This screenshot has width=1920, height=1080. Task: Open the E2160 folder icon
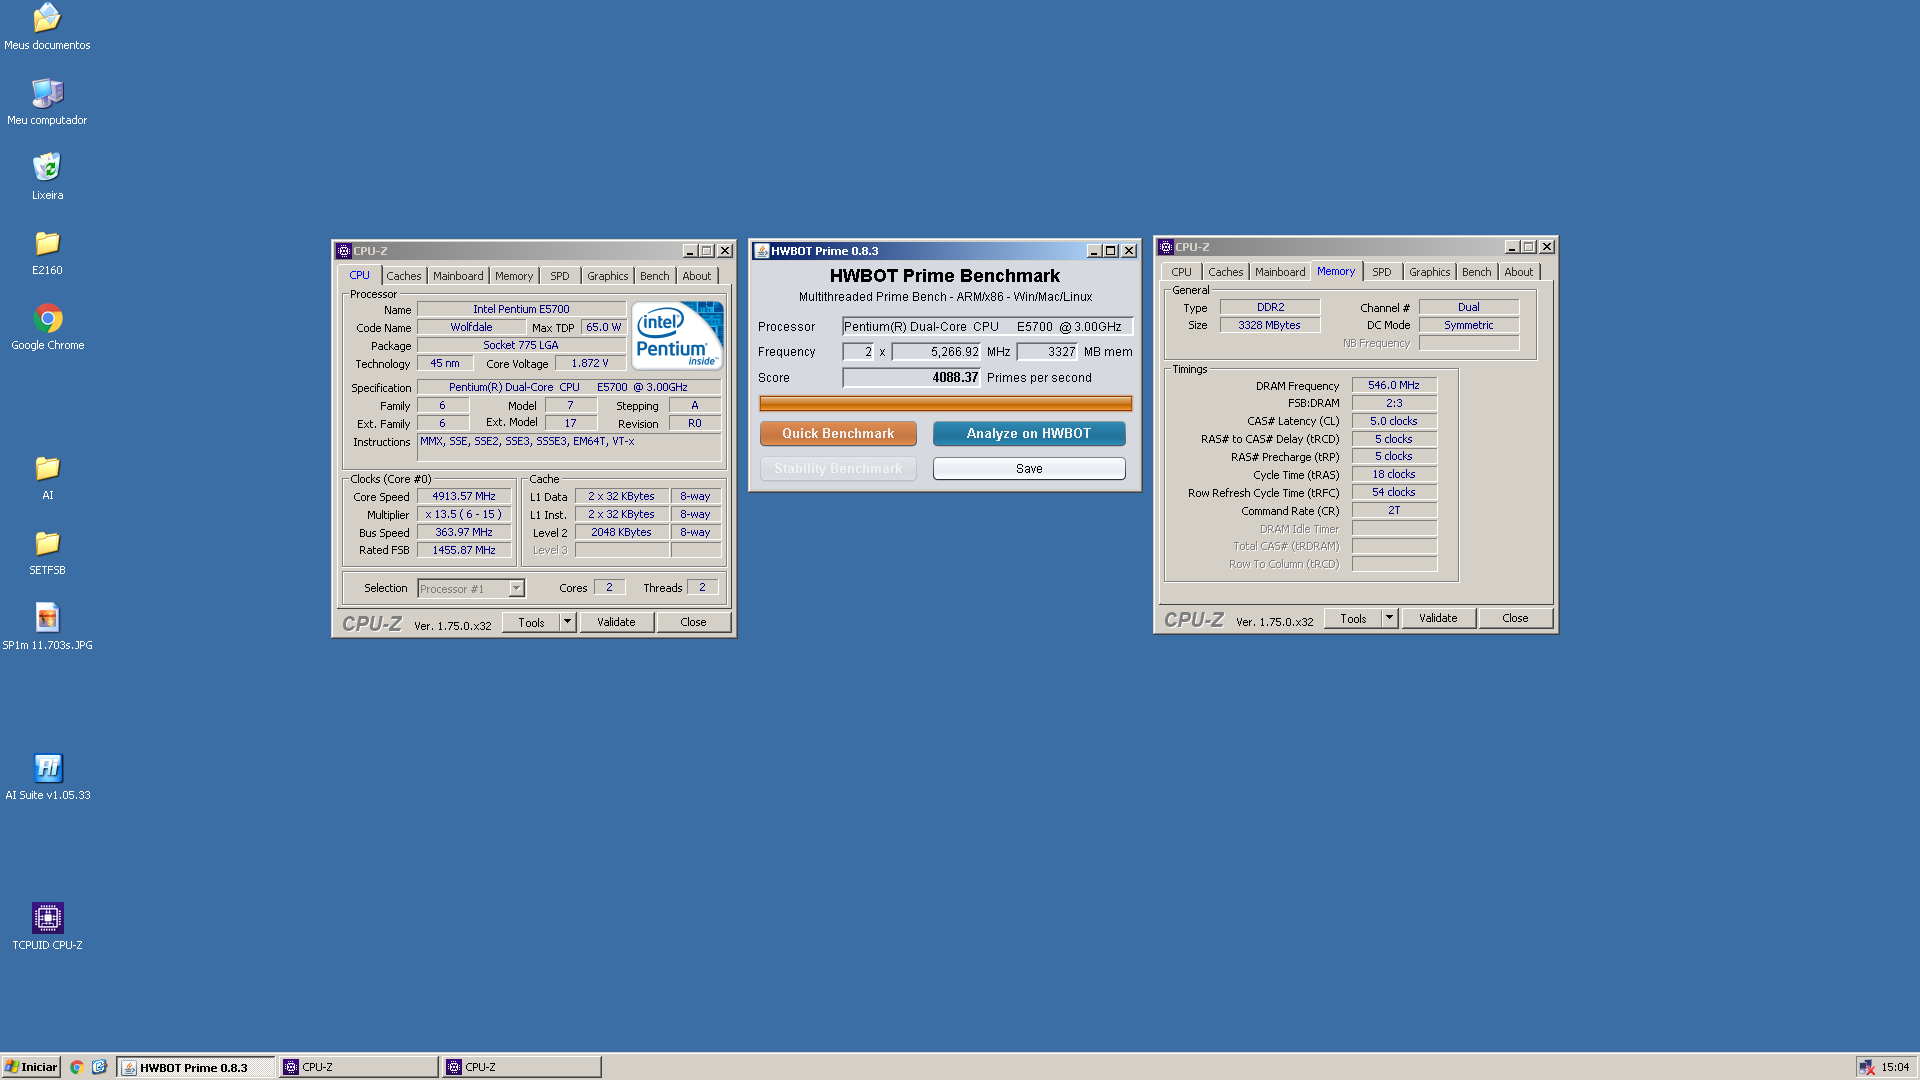click(47, 252)
